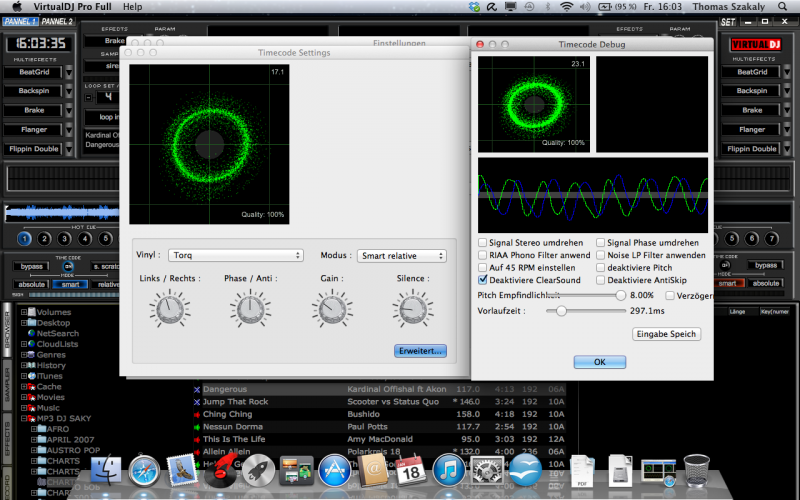Viewport: 800px width, 500px height.
Task: Open Calendar icon showing 18 in Dock
Action: [x=411, y=470]
